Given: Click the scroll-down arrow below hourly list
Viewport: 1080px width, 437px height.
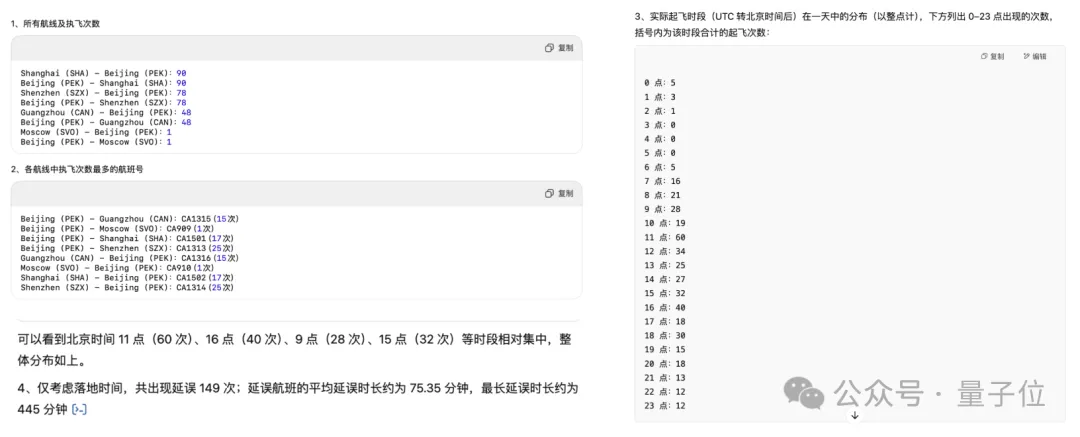Looking at the screenshot, I should point(854,415).
